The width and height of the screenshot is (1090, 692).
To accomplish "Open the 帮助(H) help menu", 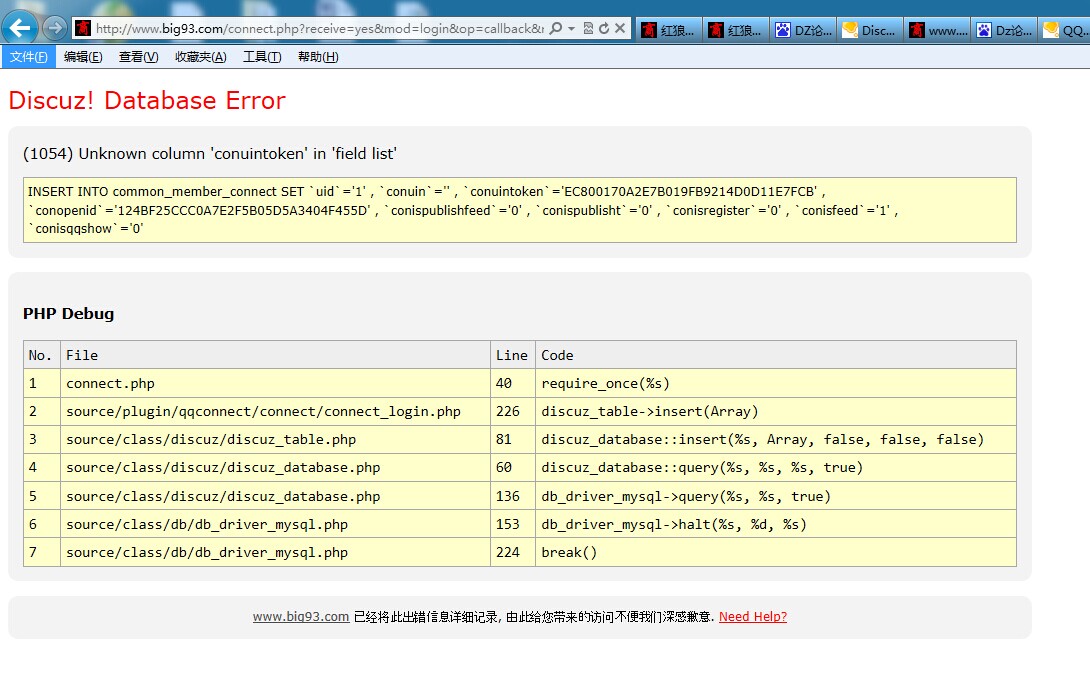I will (x=318, y=57).
